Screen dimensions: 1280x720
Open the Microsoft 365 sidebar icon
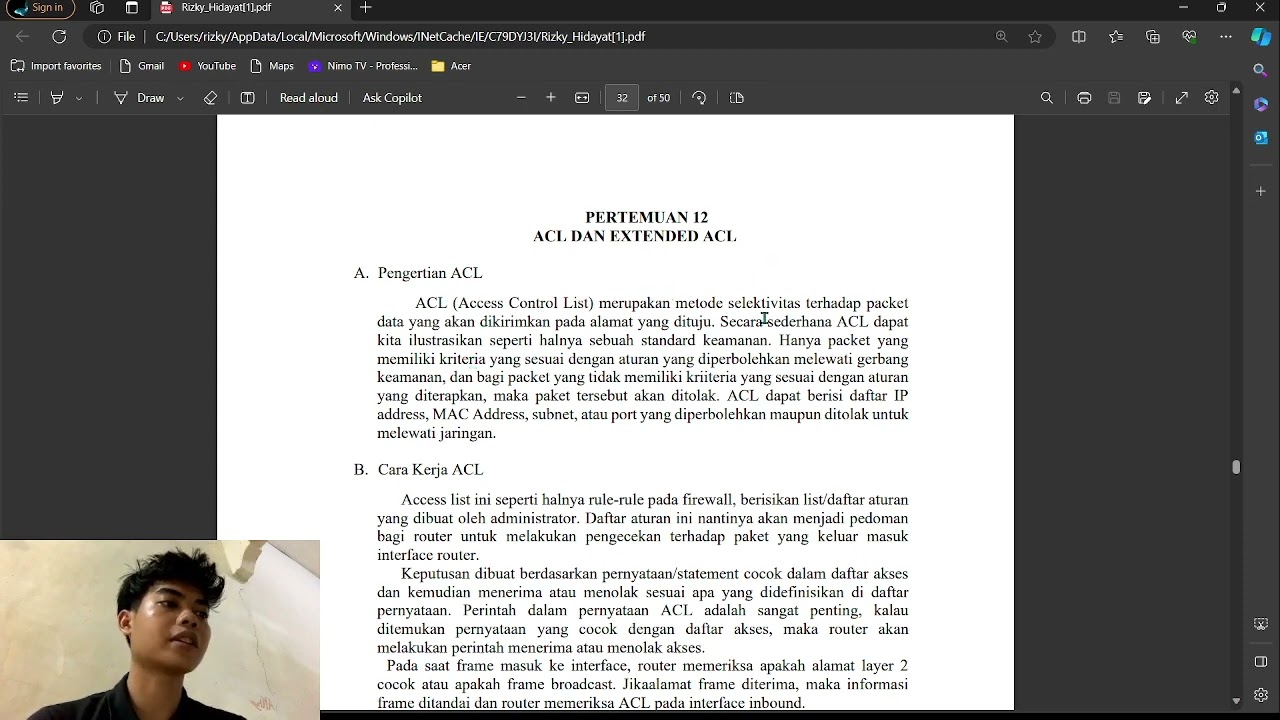(1261, 104)
